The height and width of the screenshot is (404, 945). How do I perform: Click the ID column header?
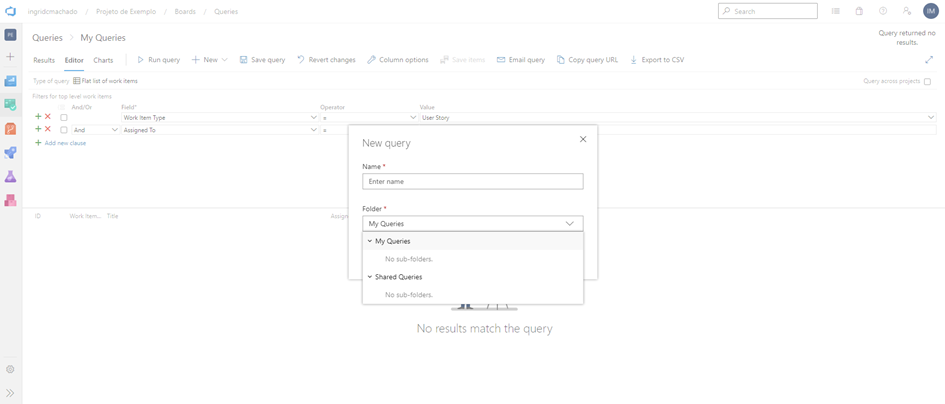(37, 216)
